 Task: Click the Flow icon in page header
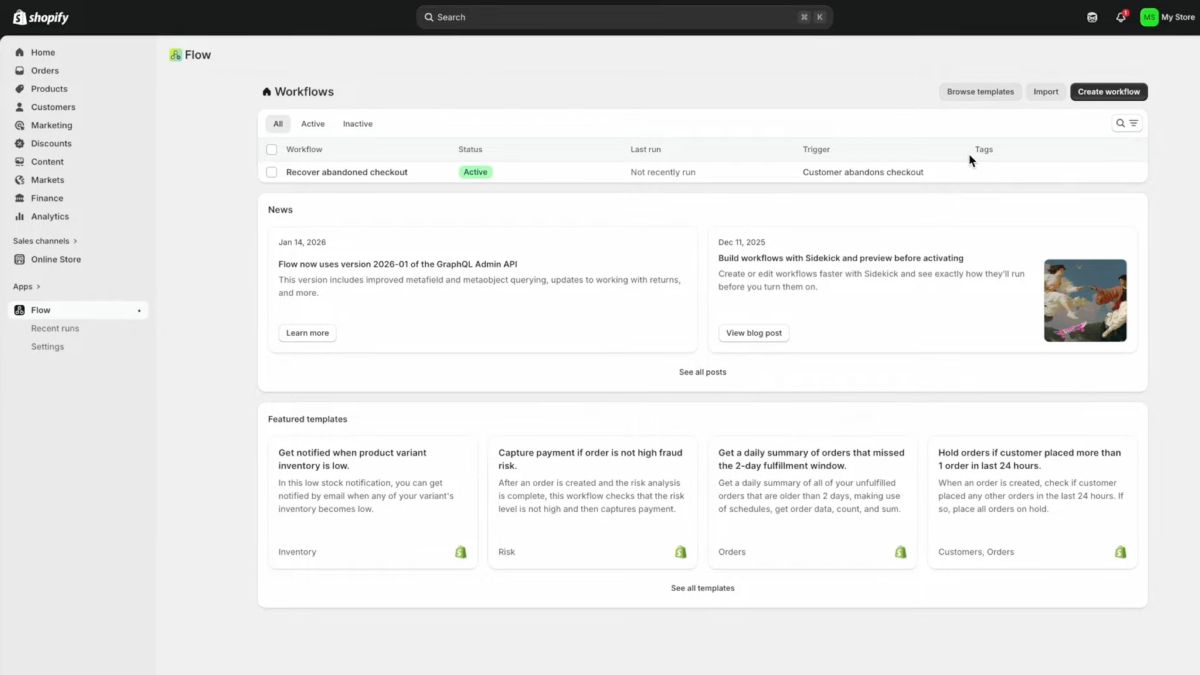point(176,55)
